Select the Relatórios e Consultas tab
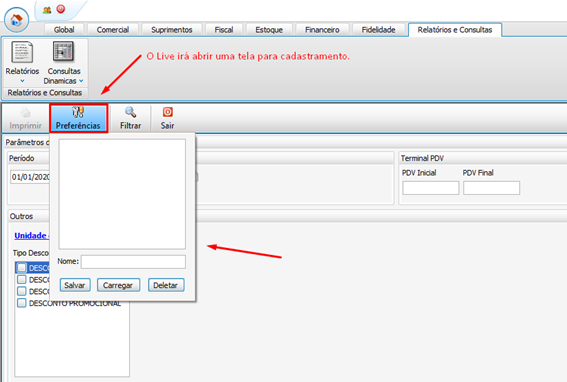 [455, 30]
